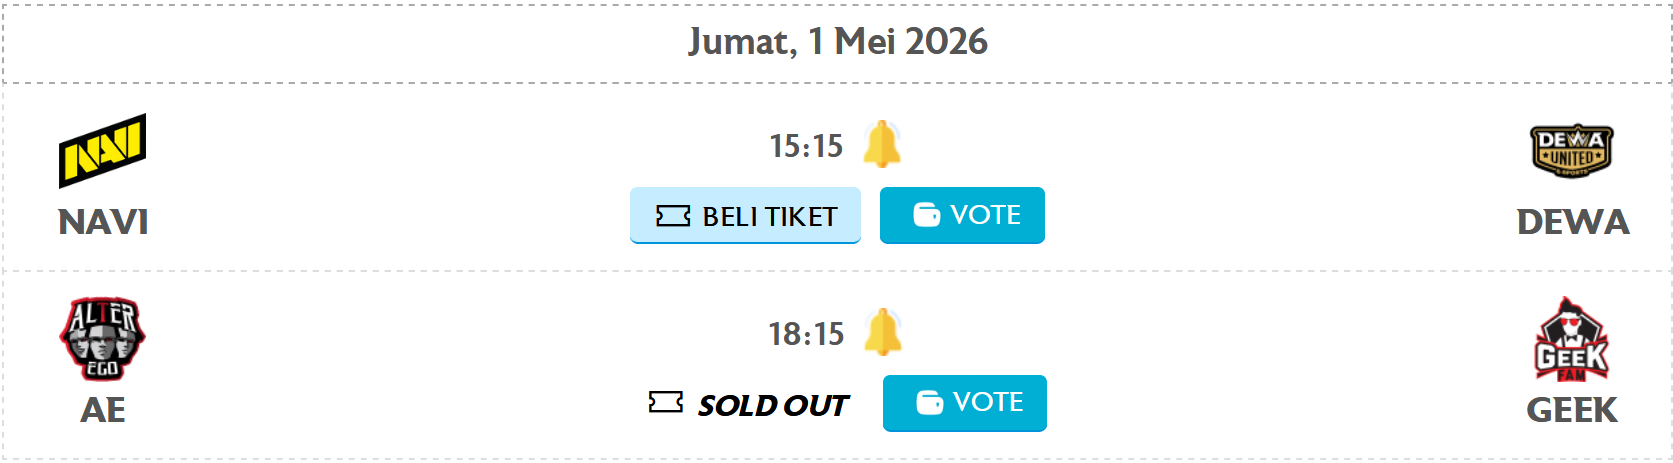Image resolution: width=1673 pixels, height=463 pixels.
Task: Toggle reminder bell for 18:15 match
Action: point(882,333)
